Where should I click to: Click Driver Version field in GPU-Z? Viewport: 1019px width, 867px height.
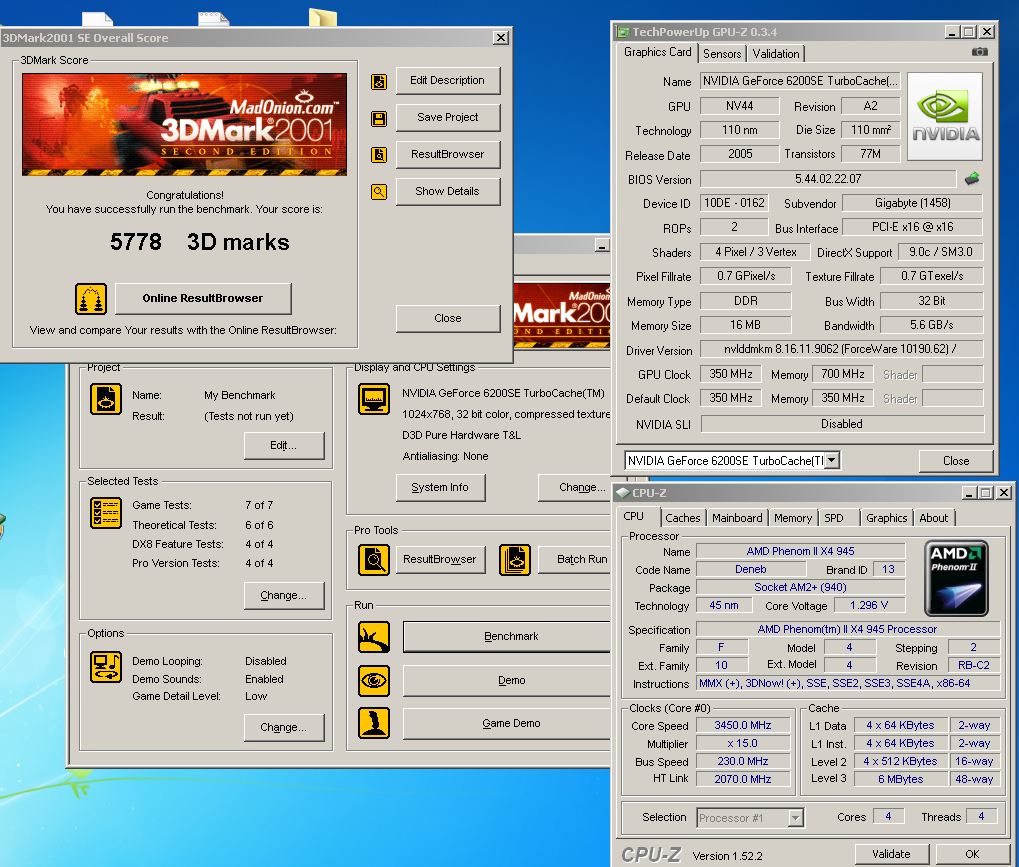[x=841, y=350]
